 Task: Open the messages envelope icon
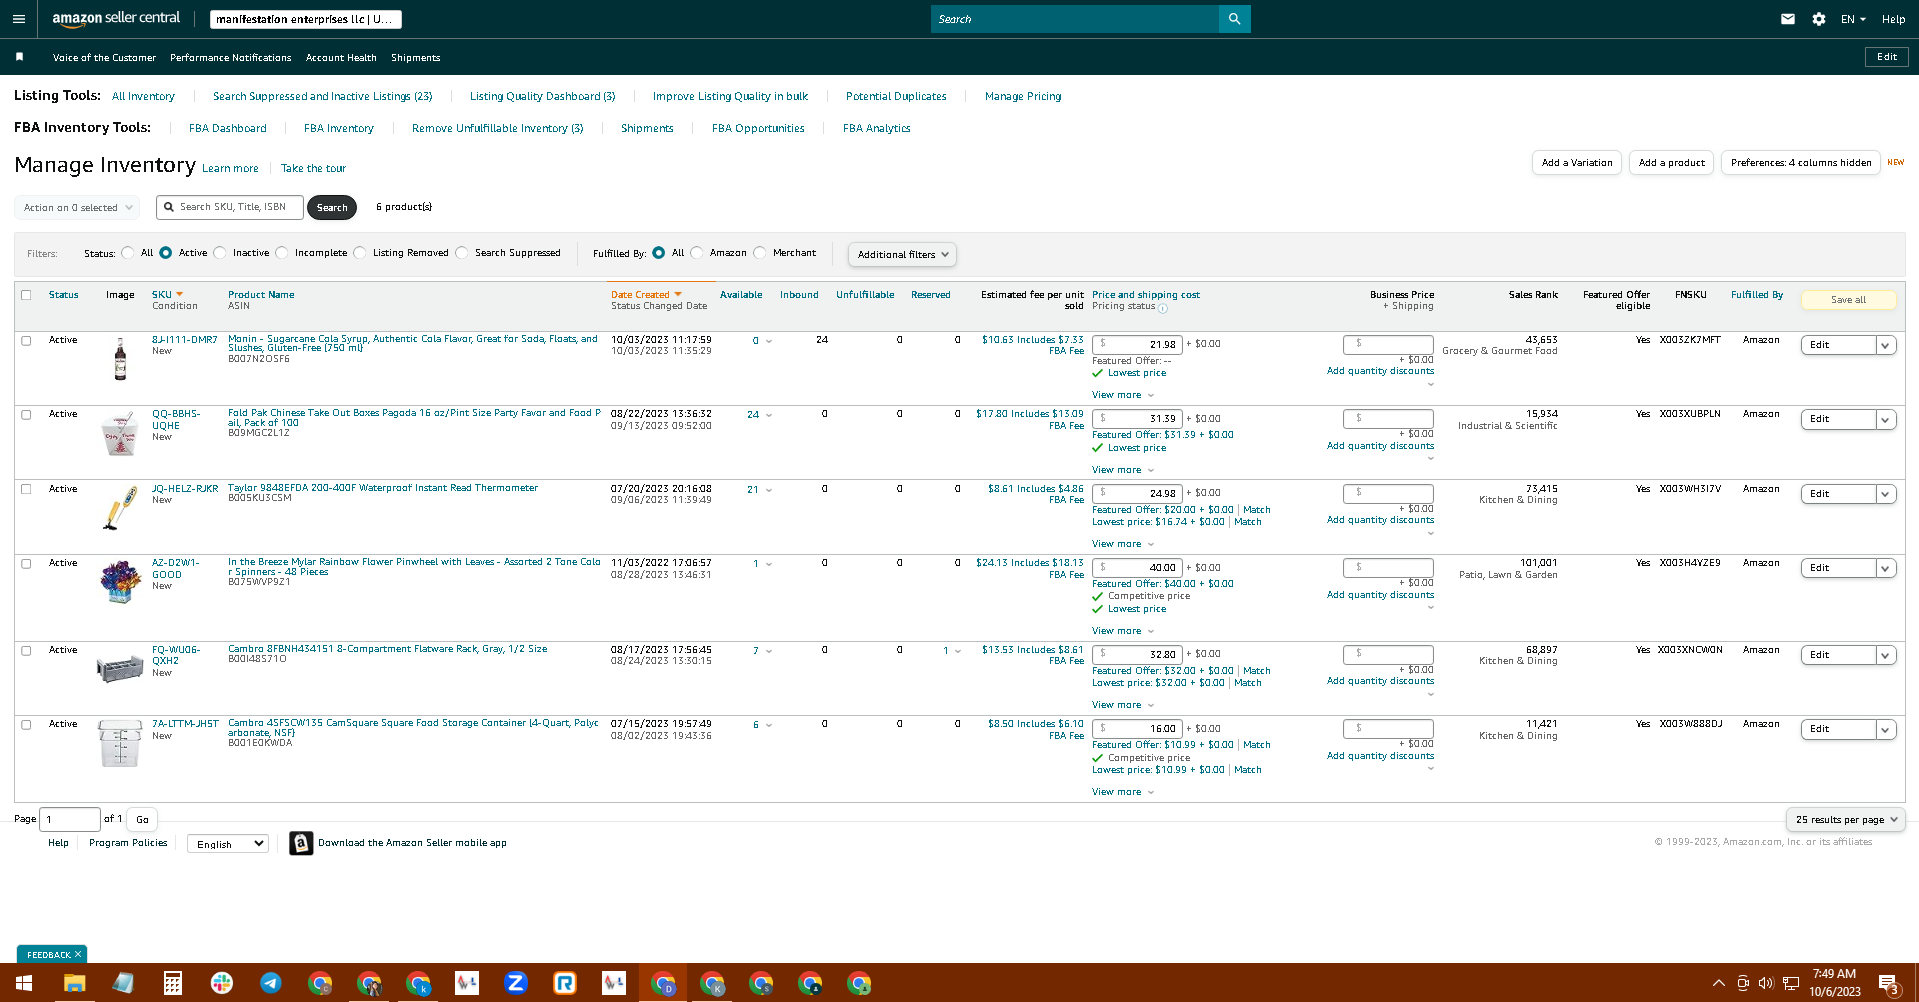(x=1788, y=19)
